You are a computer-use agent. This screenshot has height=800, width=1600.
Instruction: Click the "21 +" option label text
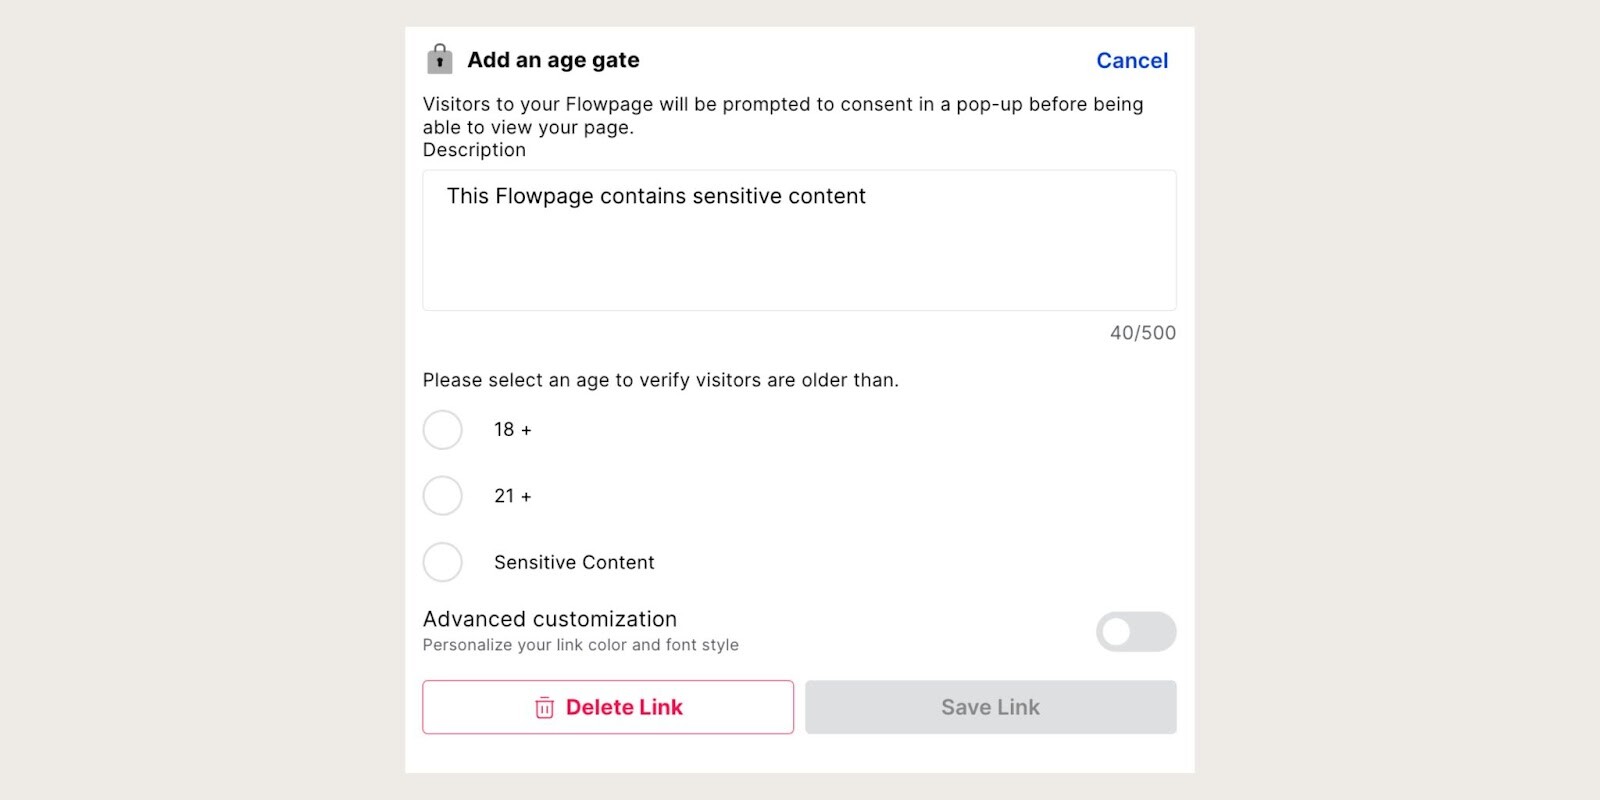point(513,496)
